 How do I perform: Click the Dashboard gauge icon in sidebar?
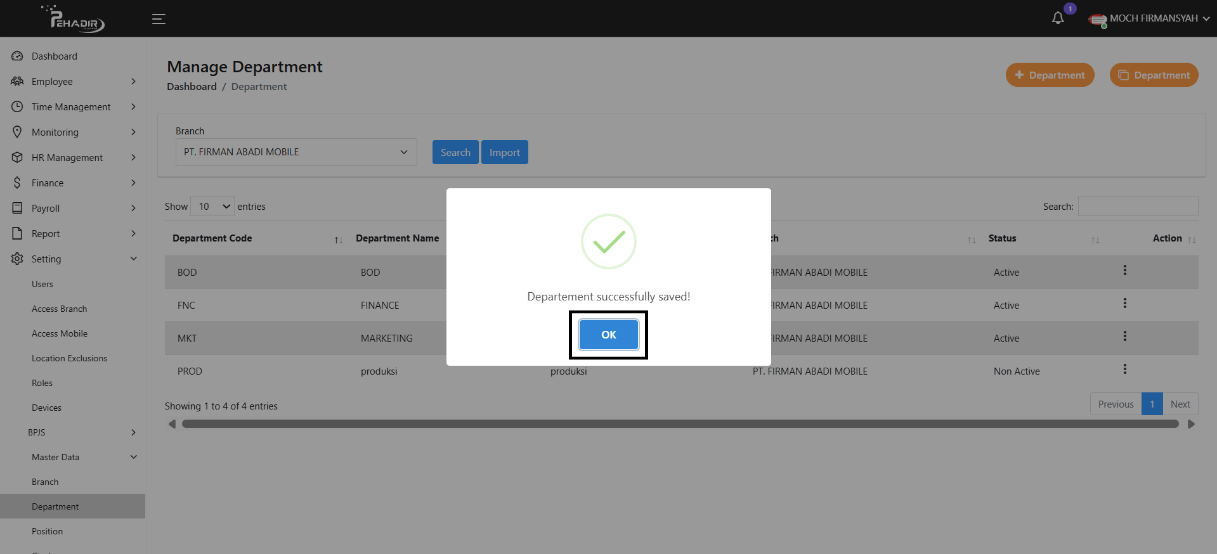[x=17, y=56]
